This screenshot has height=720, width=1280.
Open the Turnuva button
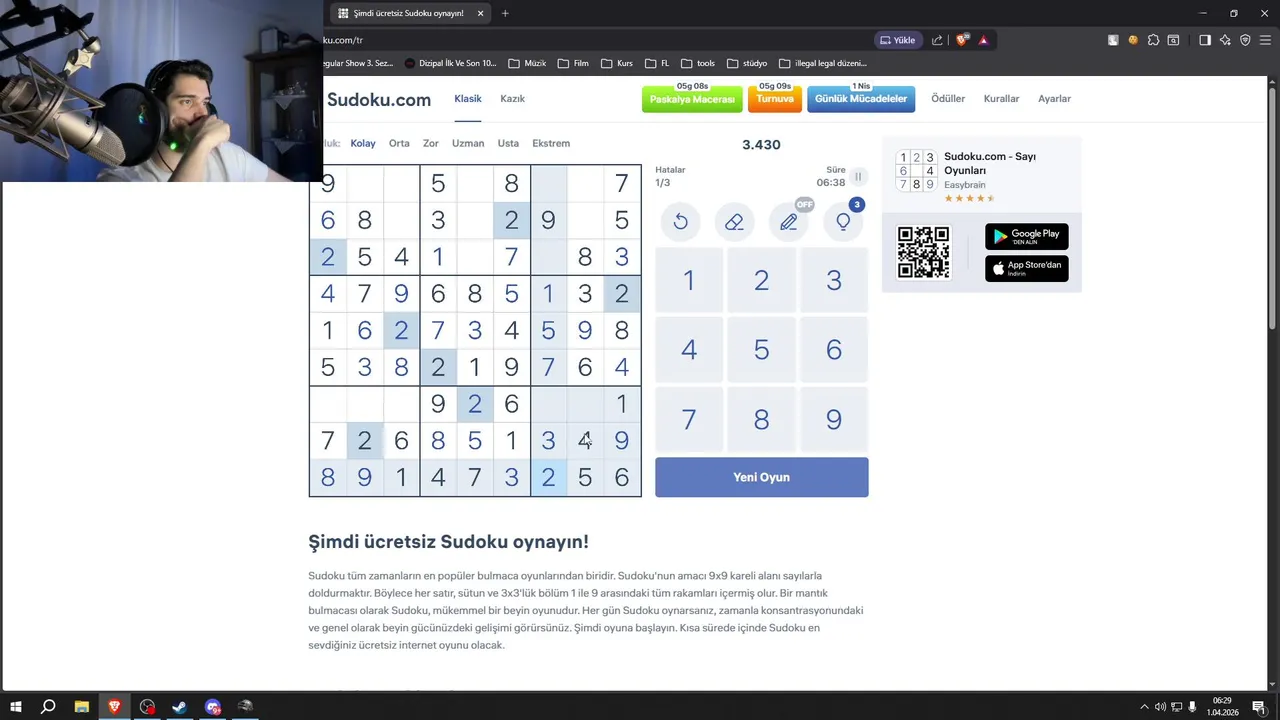click(775, 99)
